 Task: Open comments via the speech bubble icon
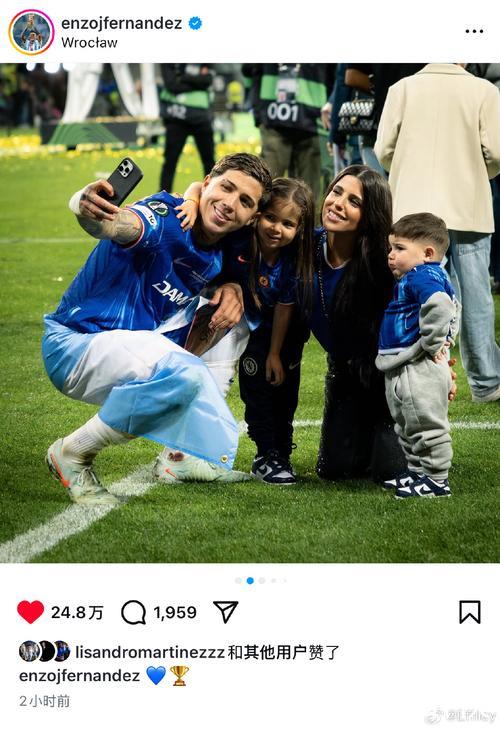click(x=133, y=612)
